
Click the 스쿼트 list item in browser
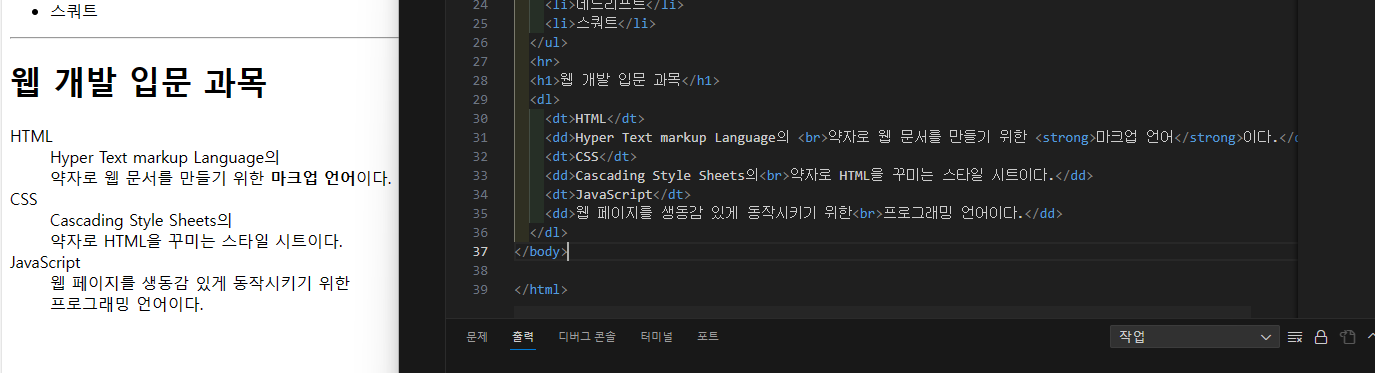[x=74, y=12]
